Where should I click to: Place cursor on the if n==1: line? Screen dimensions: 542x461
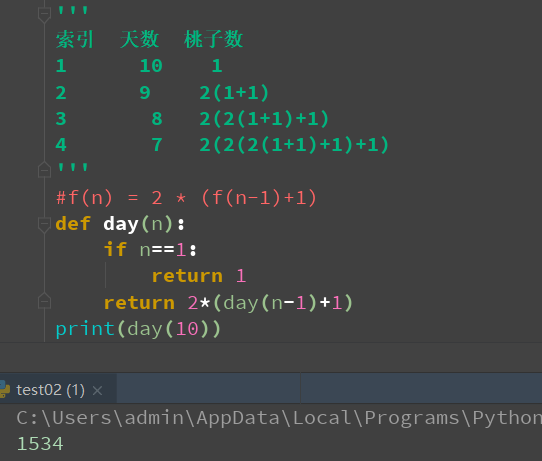pyautogui.click(x=150, y=250)
